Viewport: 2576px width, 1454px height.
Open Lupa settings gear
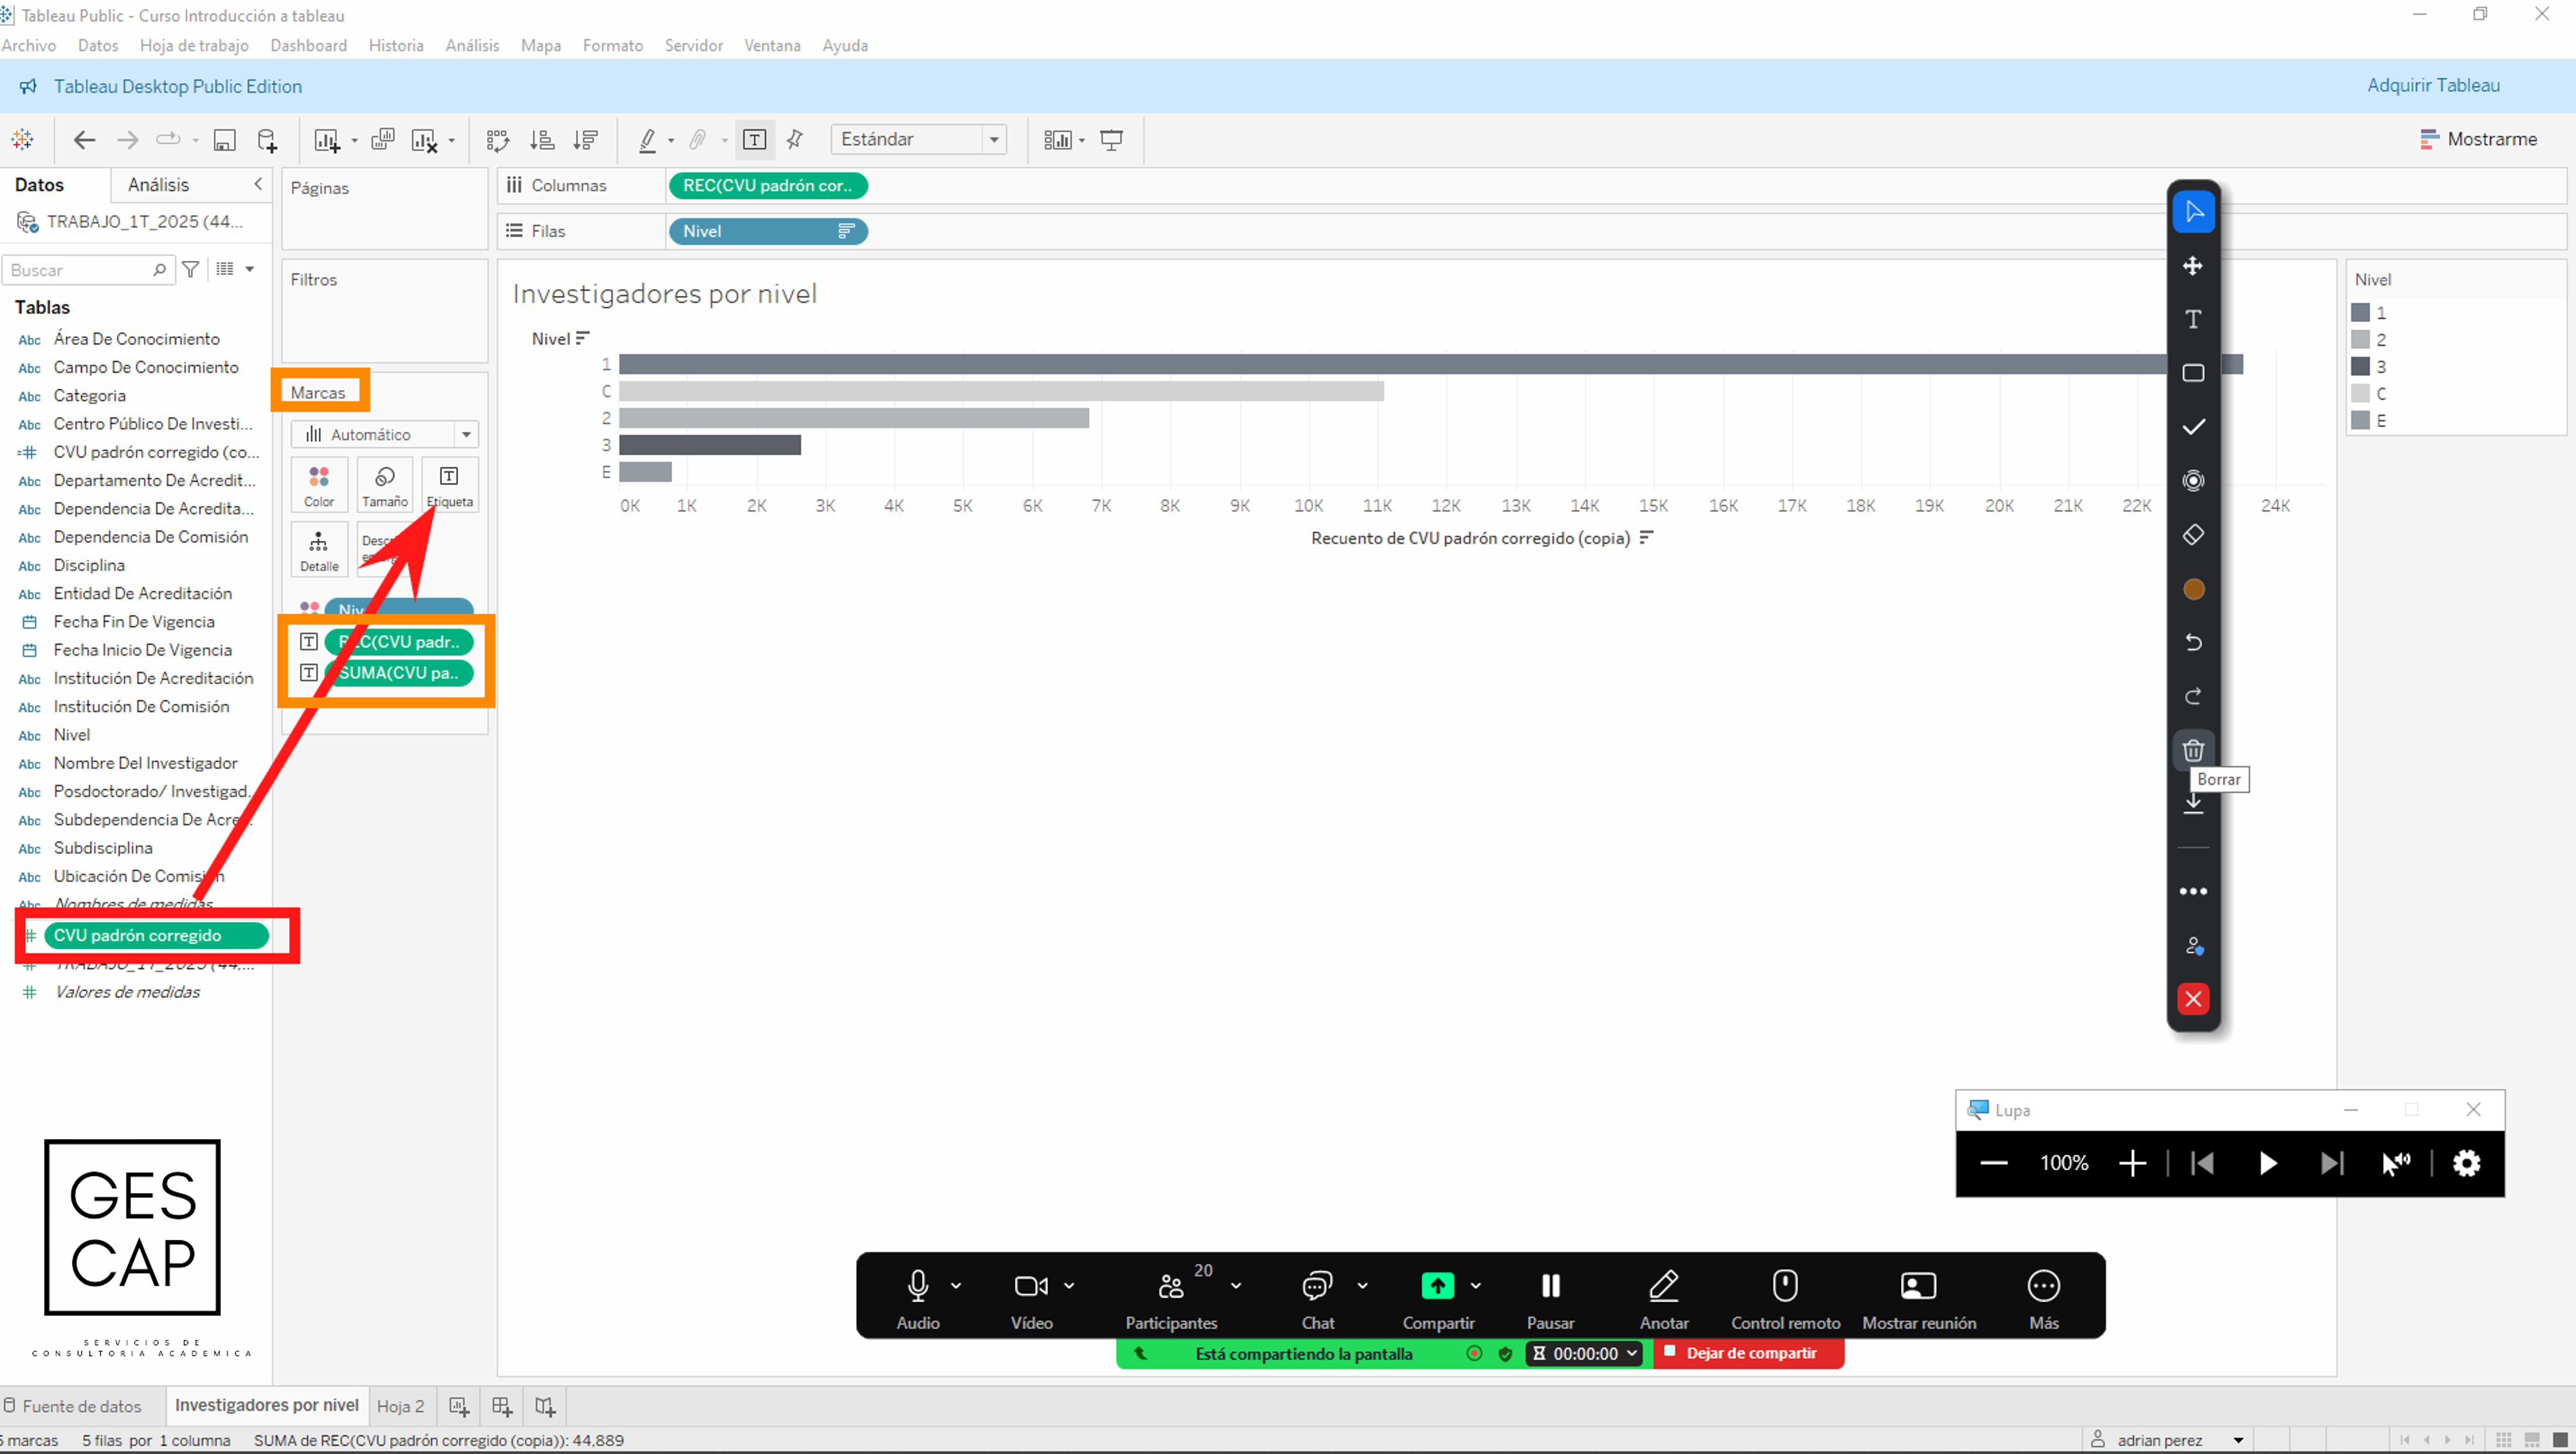[2467, 1163]
